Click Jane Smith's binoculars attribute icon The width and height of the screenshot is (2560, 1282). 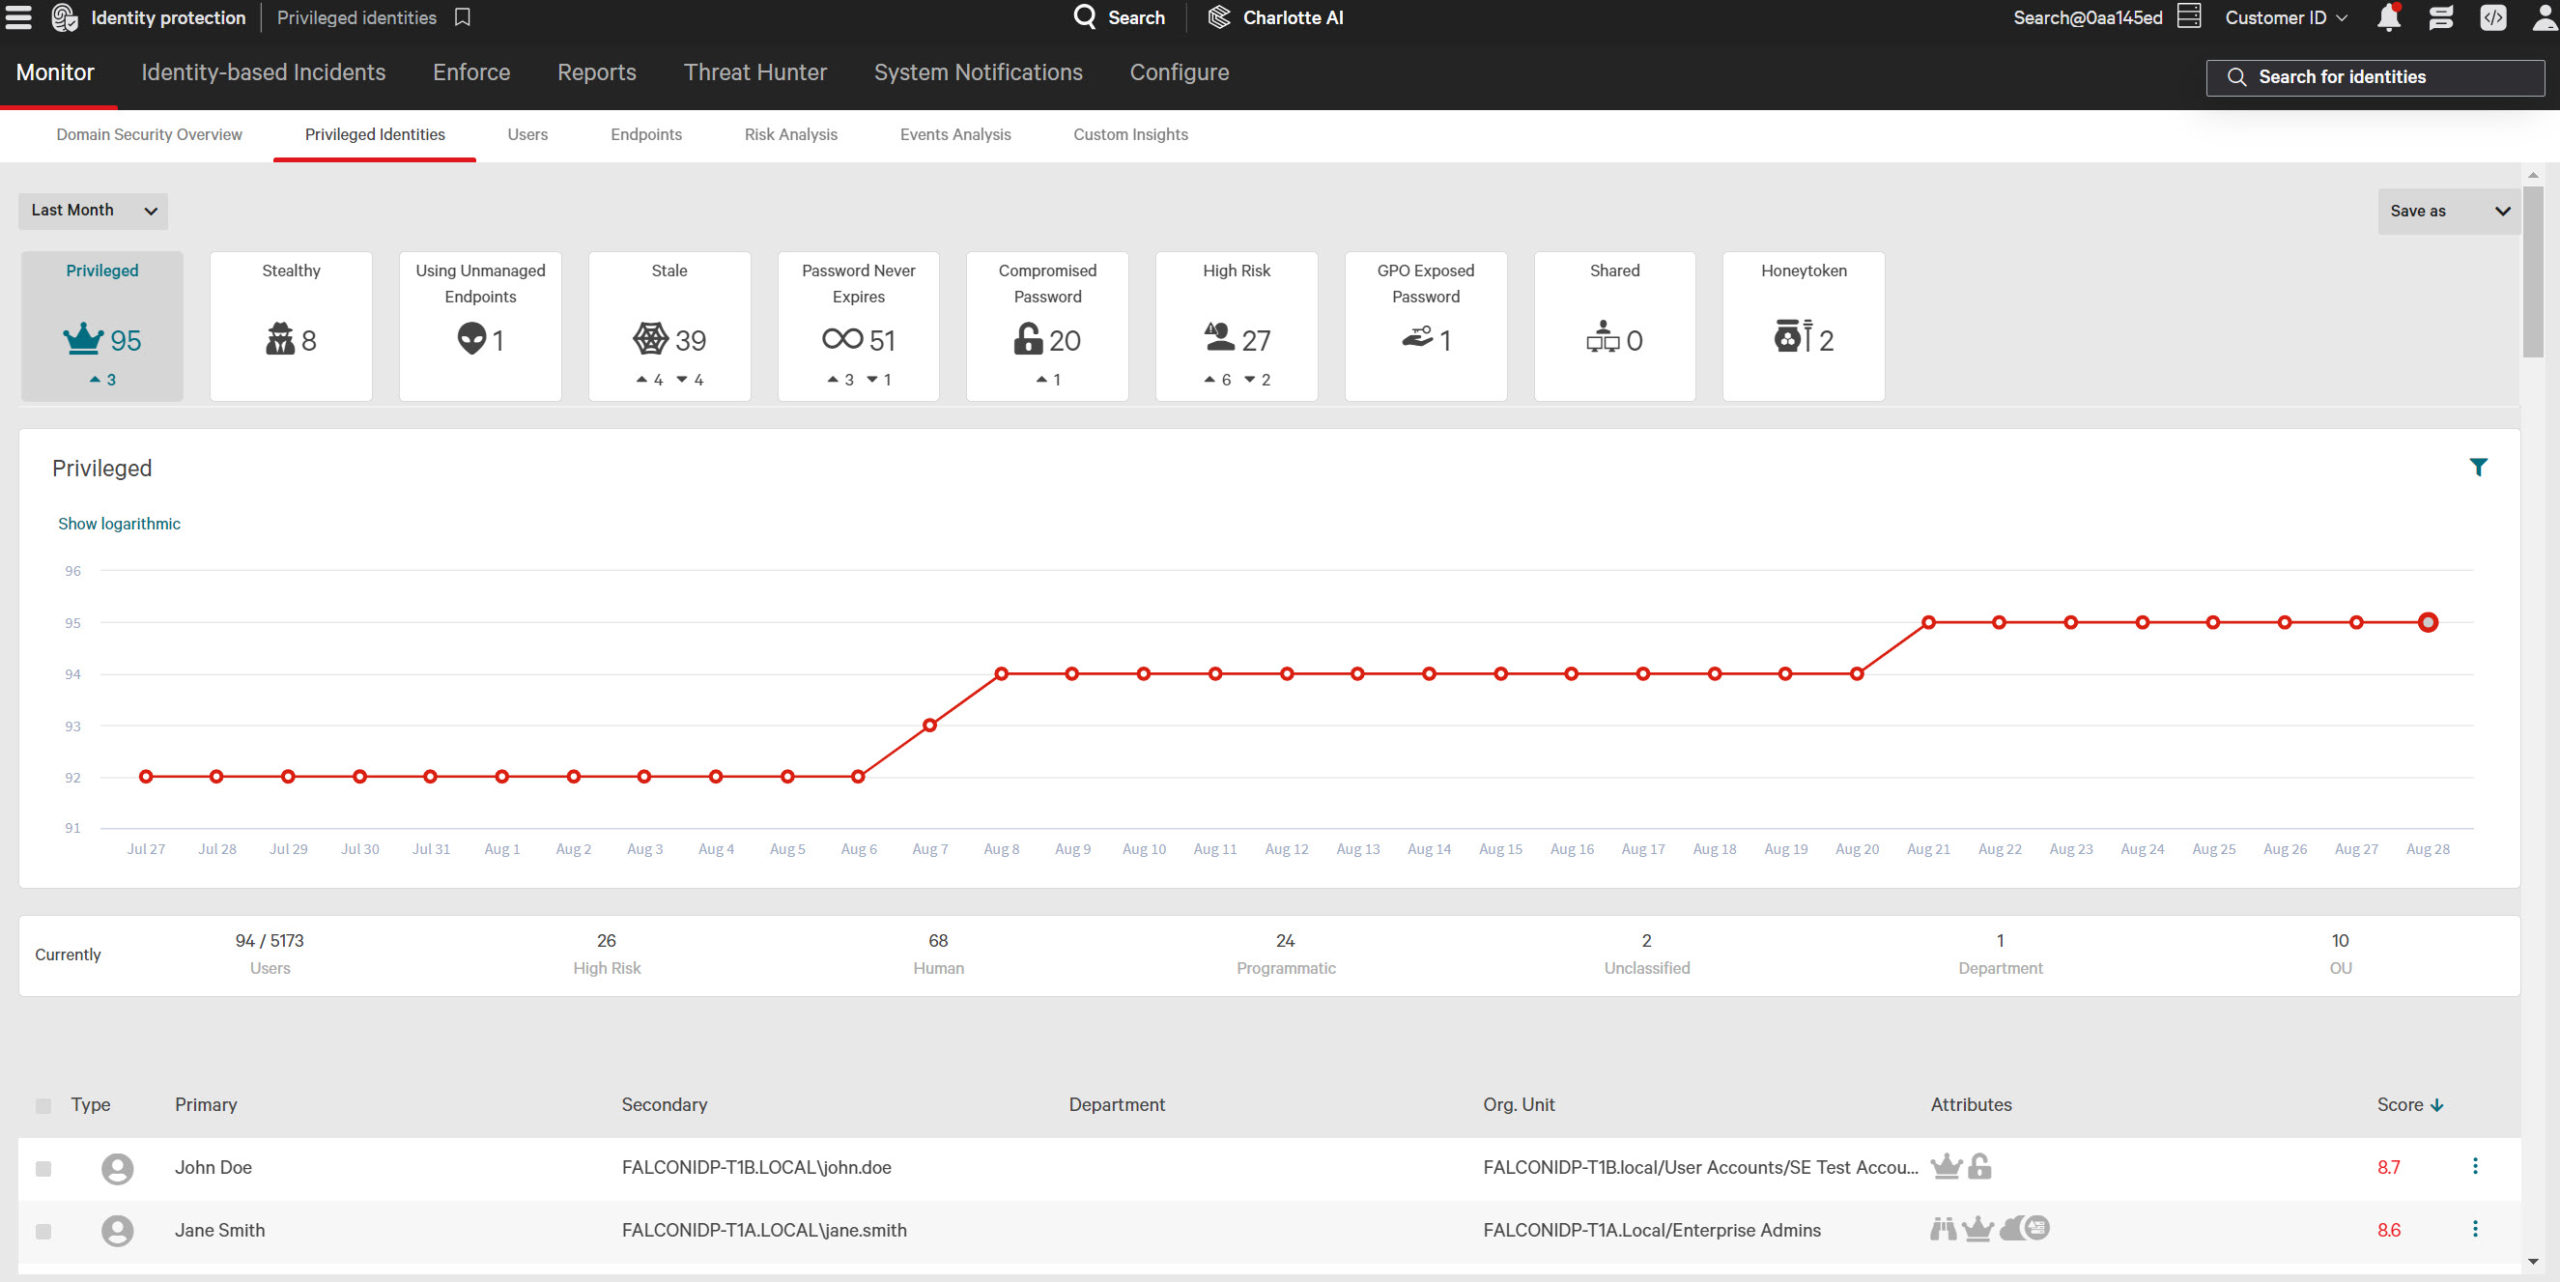tap(1943, 1229)
